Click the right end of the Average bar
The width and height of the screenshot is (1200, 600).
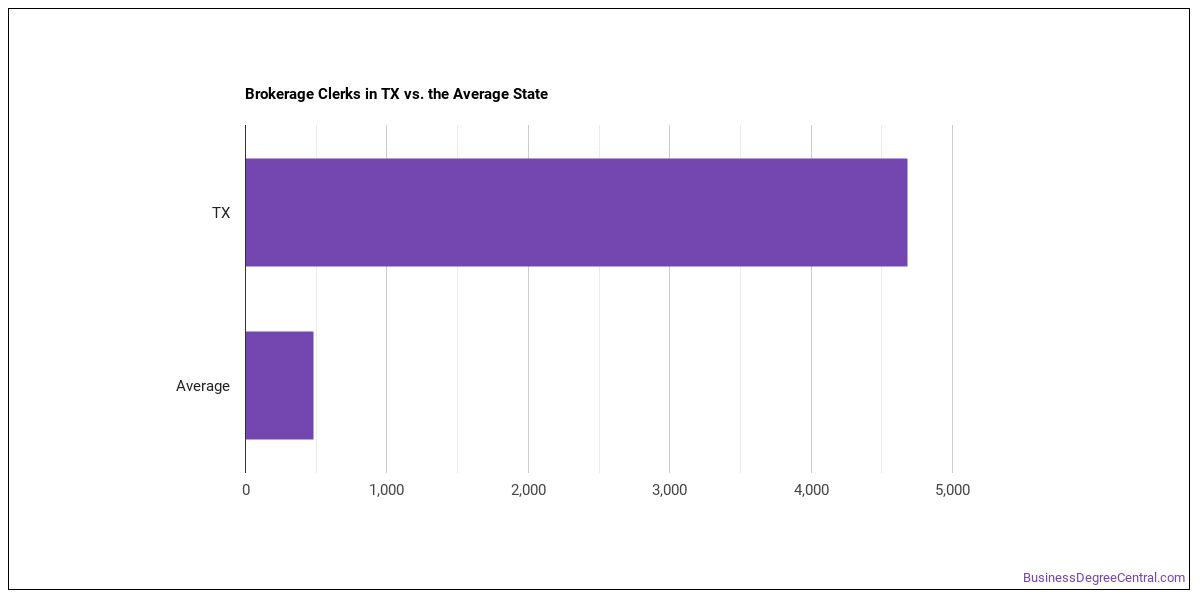pyautogui.click(x=310, y=385)
